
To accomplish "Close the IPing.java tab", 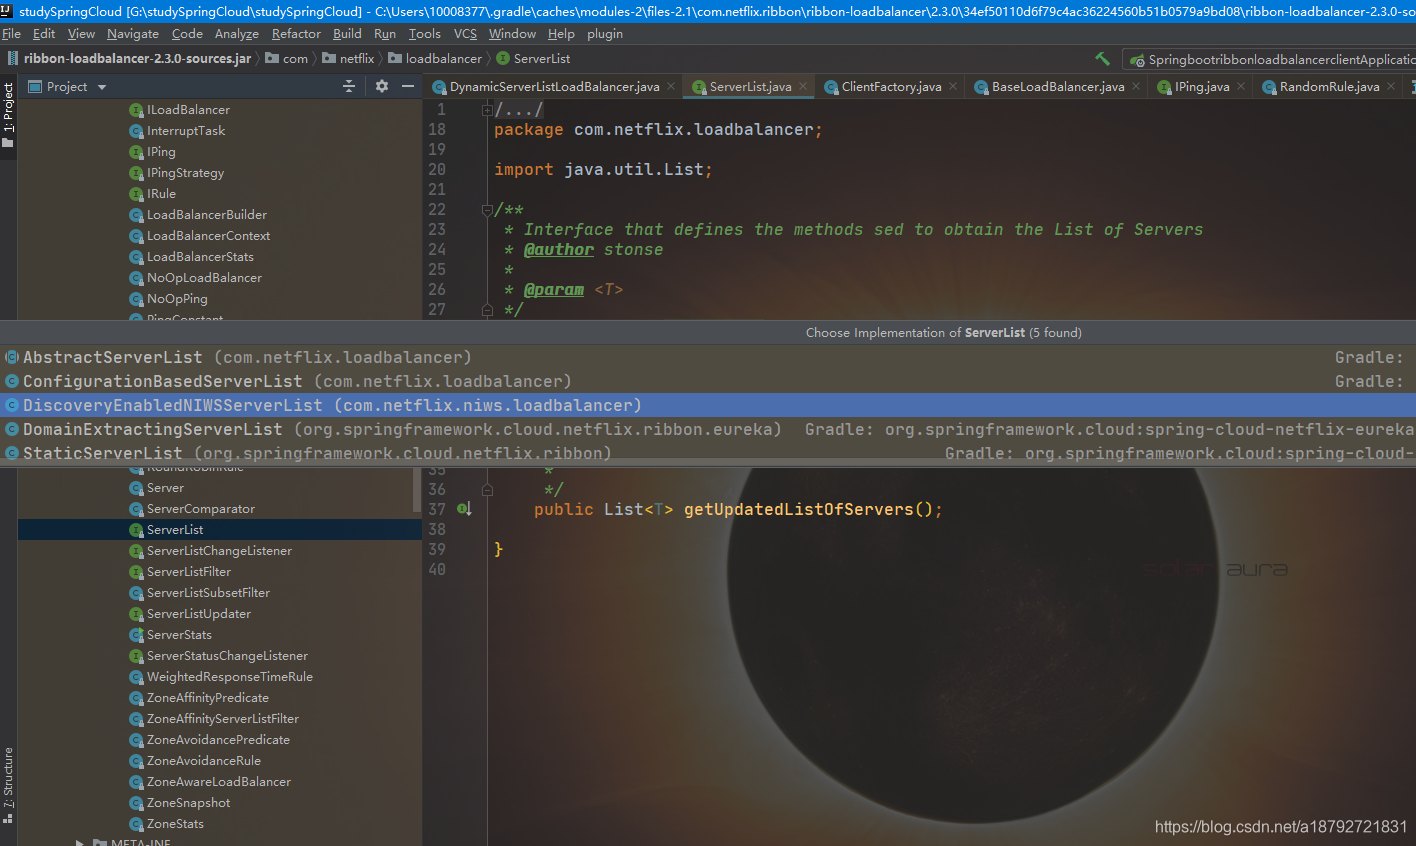I will coord(1241,87).
